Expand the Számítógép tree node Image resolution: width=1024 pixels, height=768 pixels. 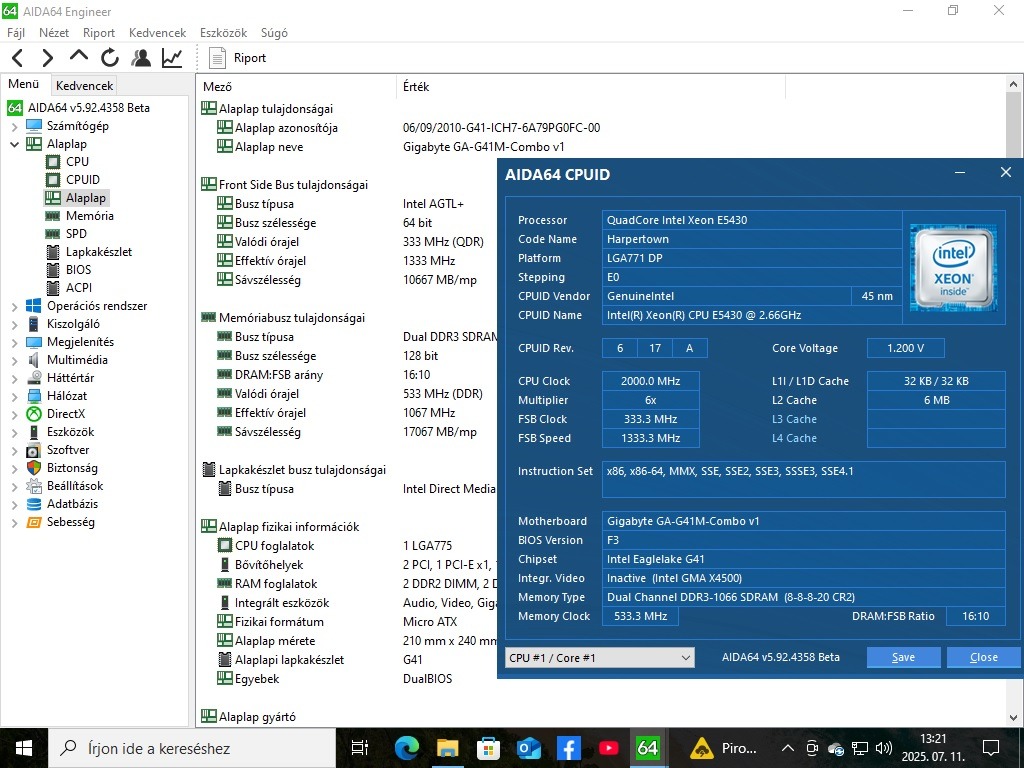tap(14, 126)
